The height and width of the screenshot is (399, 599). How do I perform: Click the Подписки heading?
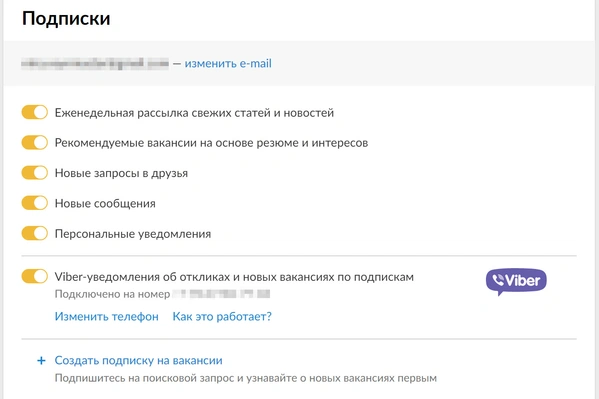66,18
